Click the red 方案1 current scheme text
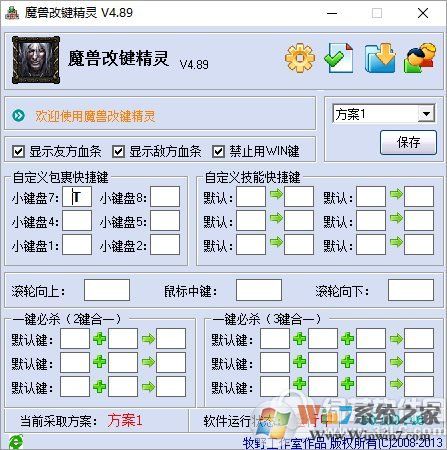This screenshot has height=450, width=447. [x=125, y=421]
